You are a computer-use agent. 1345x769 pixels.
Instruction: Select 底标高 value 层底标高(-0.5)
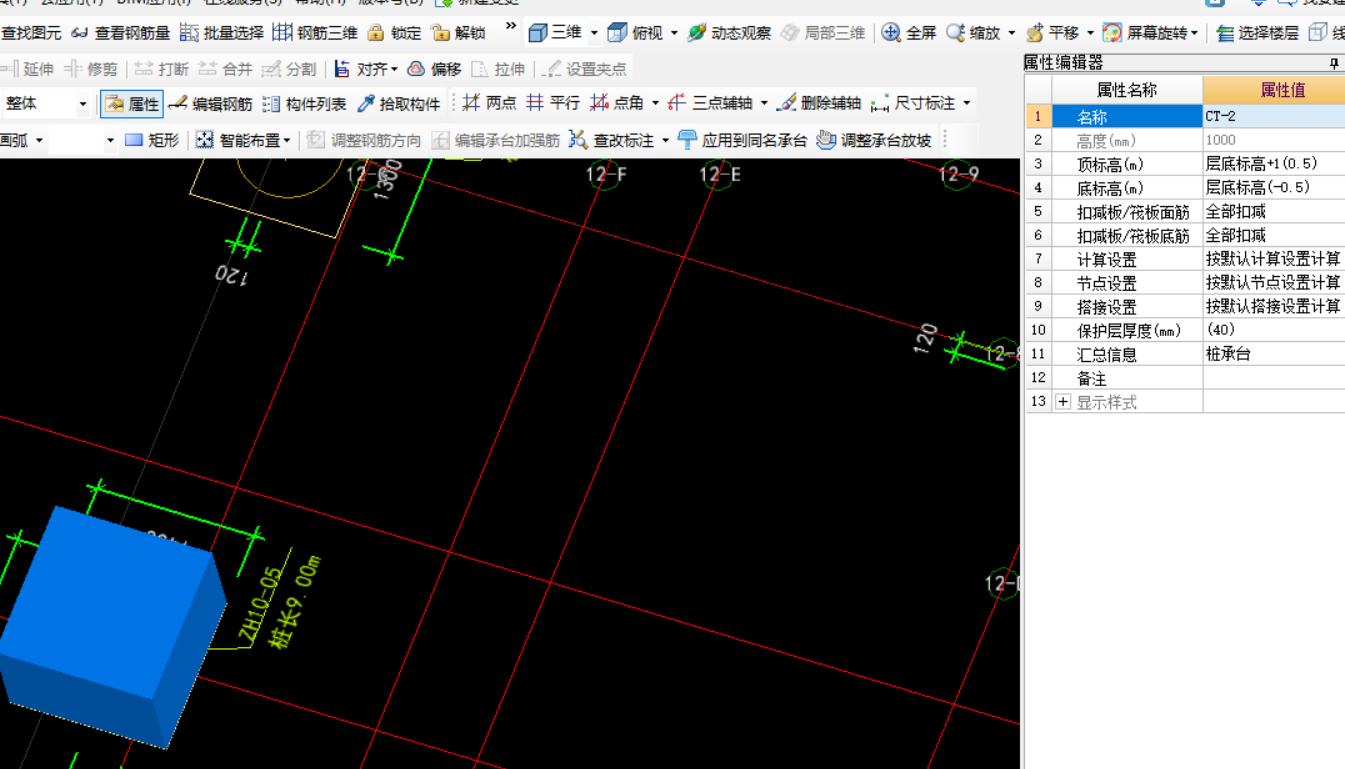pyautogui.click(x=1274, y=187)
